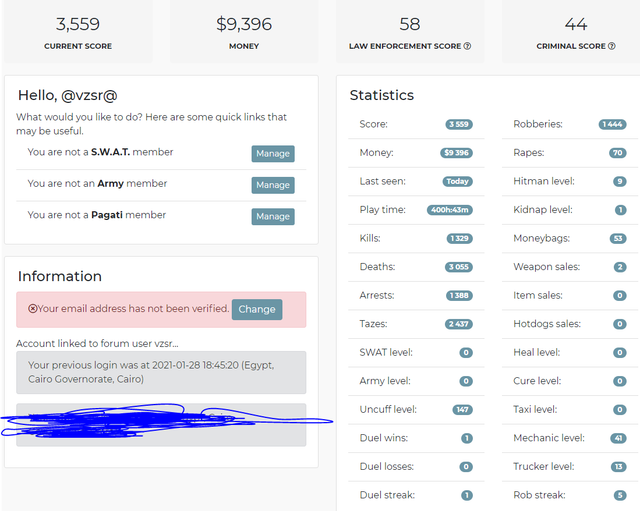The width and height of the screenshot is (640, 511).
Task: Open the Army membership Manage button
Action: pos(273,185)
